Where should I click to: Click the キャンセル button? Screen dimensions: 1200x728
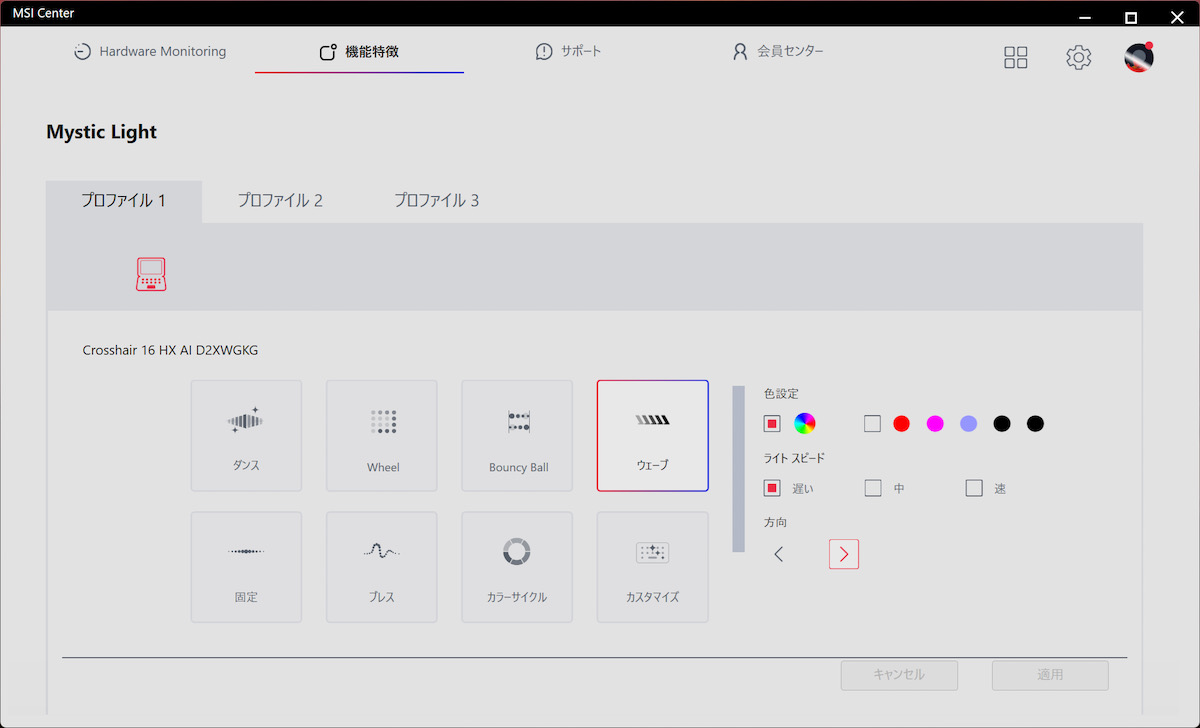point(899,675)
